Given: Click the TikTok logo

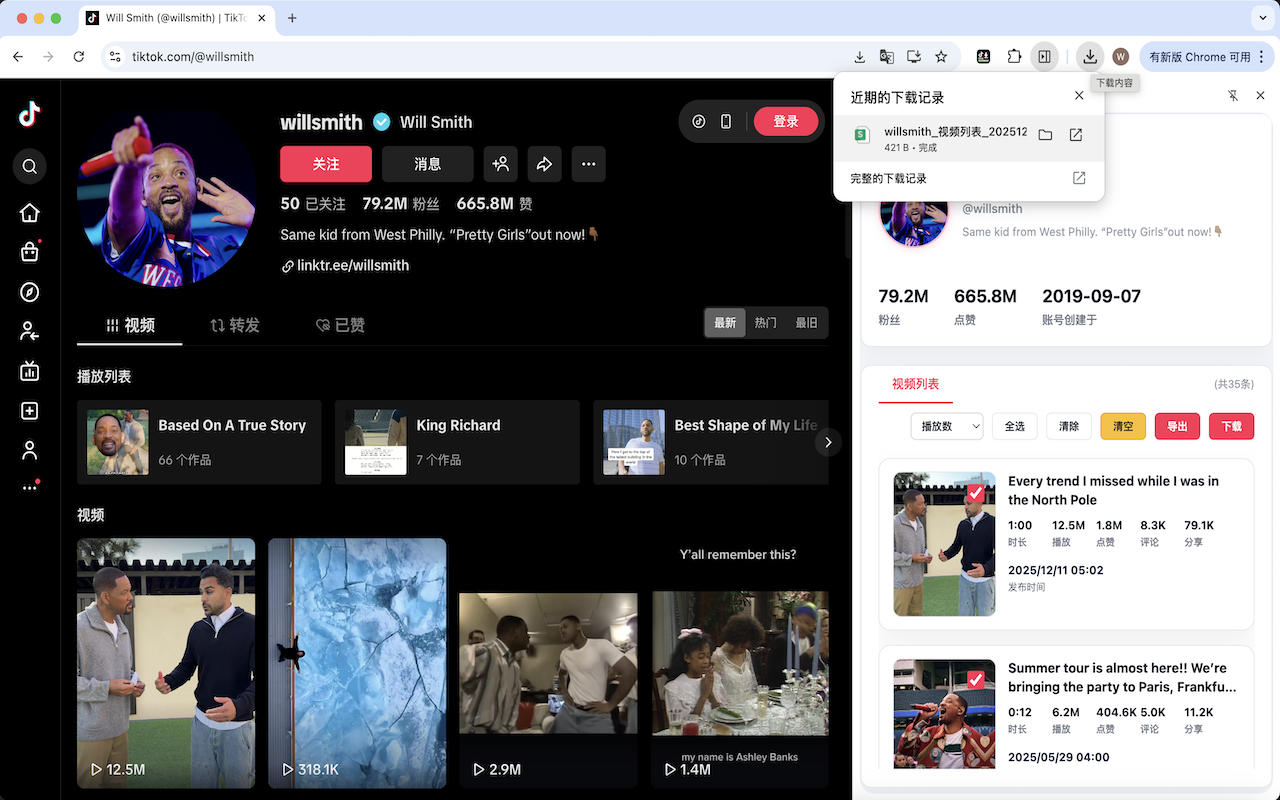Looking at the screenshot, I should [x=30, y=114].
